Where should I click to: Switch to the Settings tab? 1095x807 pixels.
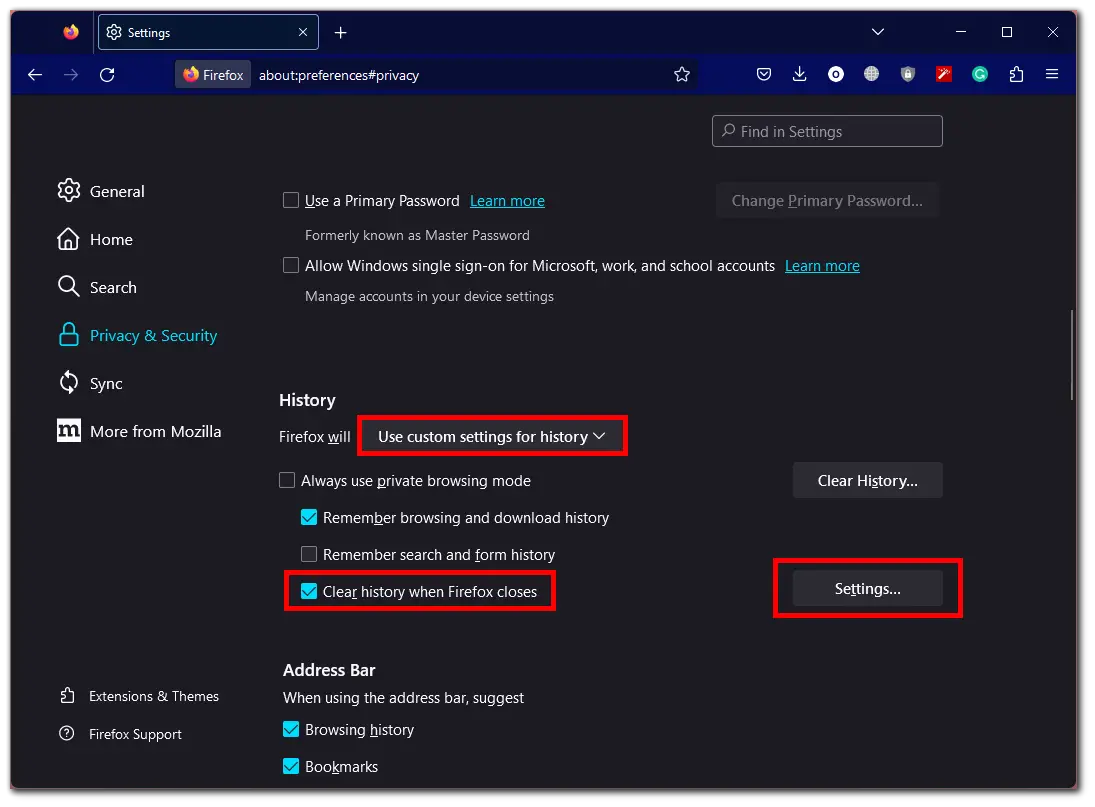click(x=200, y=31)
